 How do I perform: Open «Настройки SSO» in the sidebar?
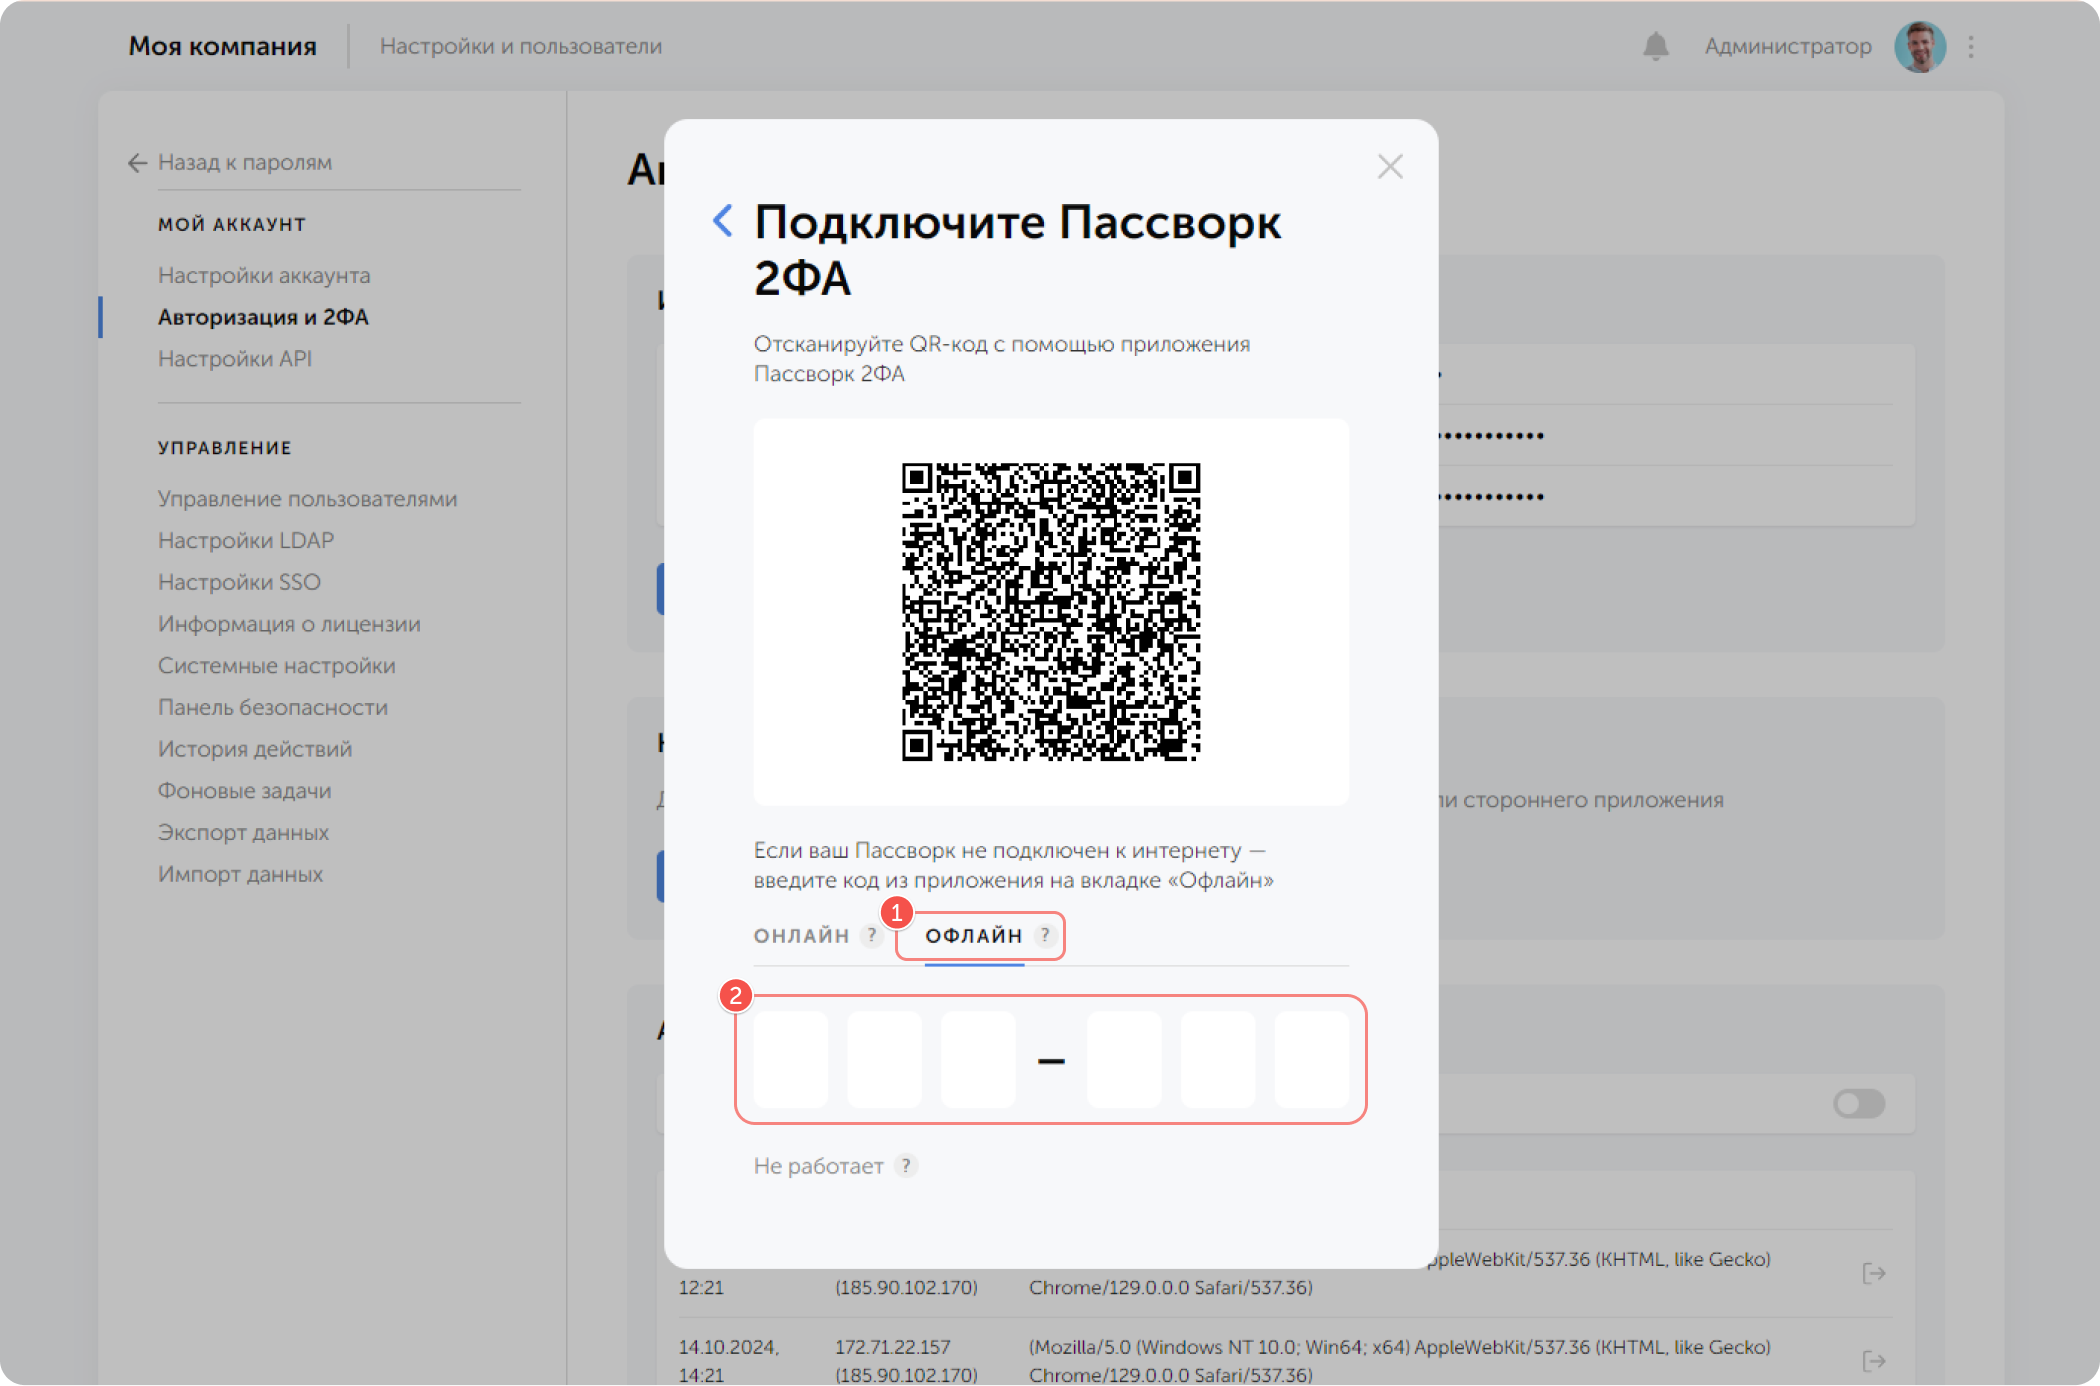238,582
